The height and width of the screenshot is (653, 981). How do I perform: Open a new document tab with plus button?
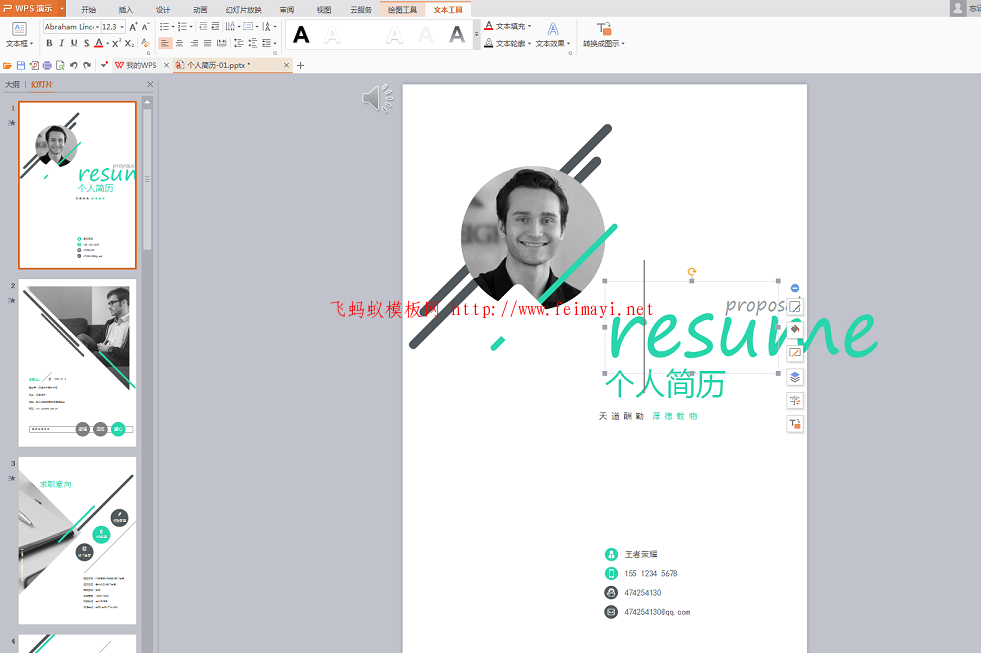pos(301,65)
